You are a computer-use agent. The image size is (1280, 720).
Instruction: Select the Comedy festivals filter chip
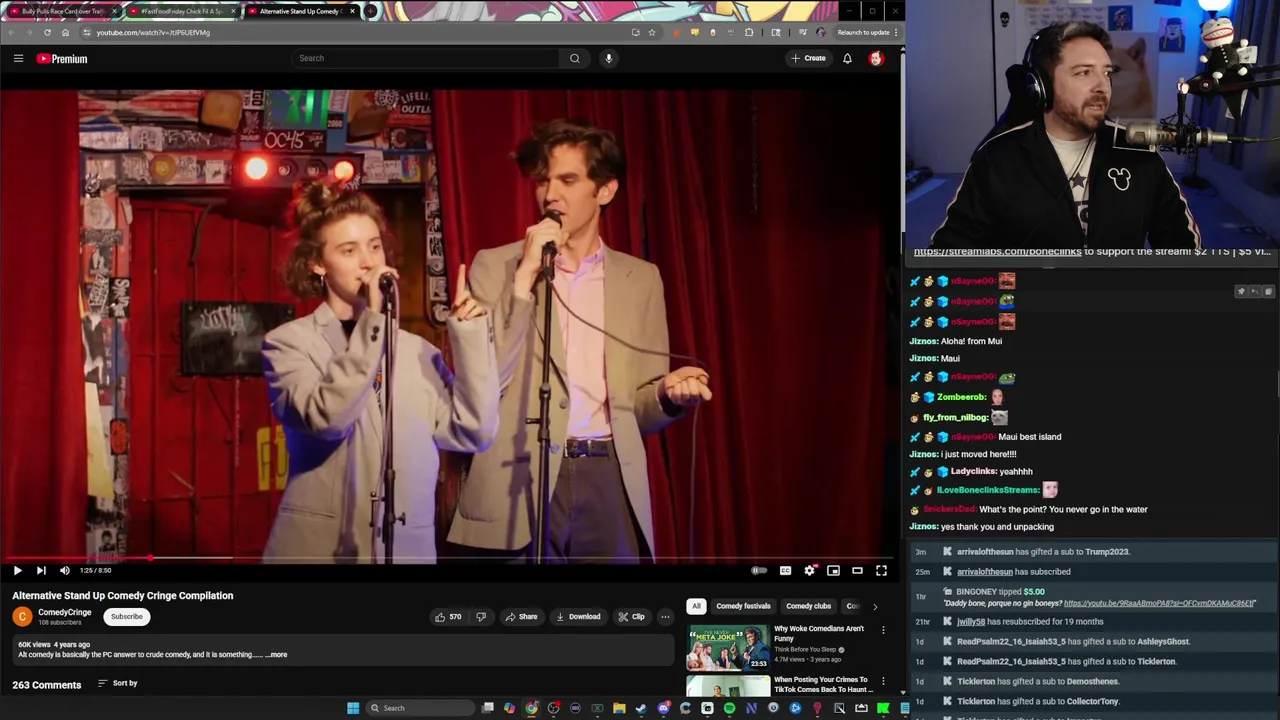click(x=743, y=606)
